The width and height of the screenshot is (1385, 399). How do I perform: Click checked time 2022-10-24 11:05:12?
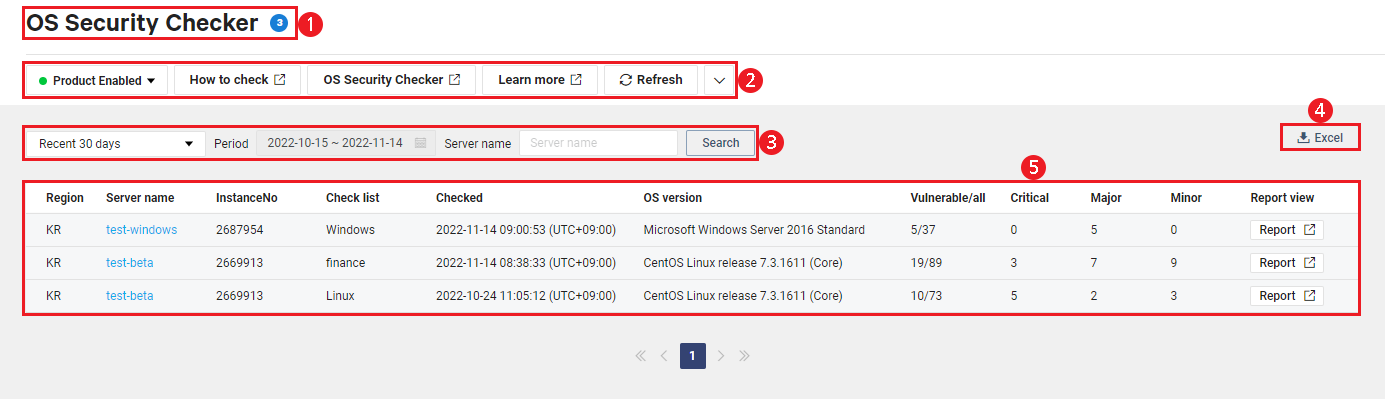point(526,296)
